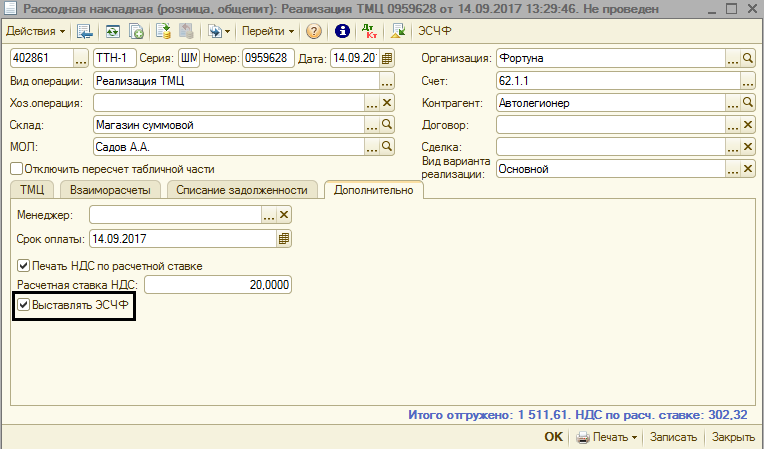
Task: Click the info icon in toolbar
Action: [x=343, y=32]
